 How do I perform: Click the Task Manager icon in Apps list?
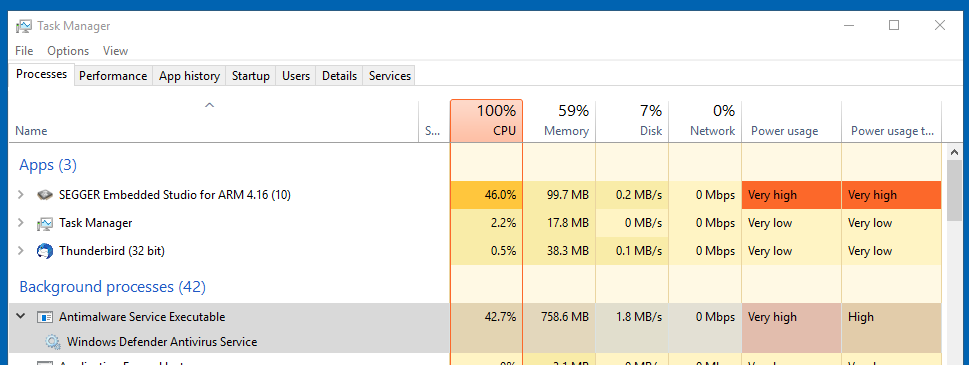[x=45, y=223]
